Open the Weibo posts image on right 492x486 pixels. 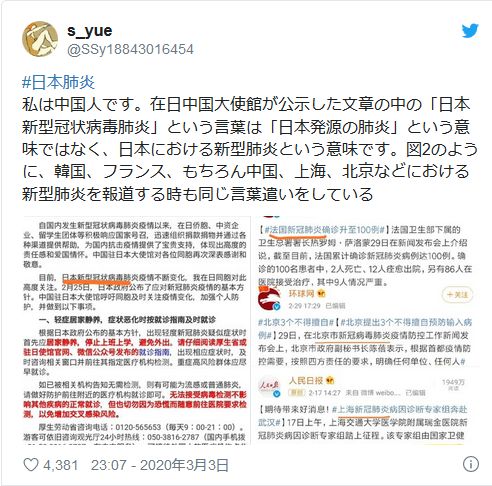(x=366, y=330)
